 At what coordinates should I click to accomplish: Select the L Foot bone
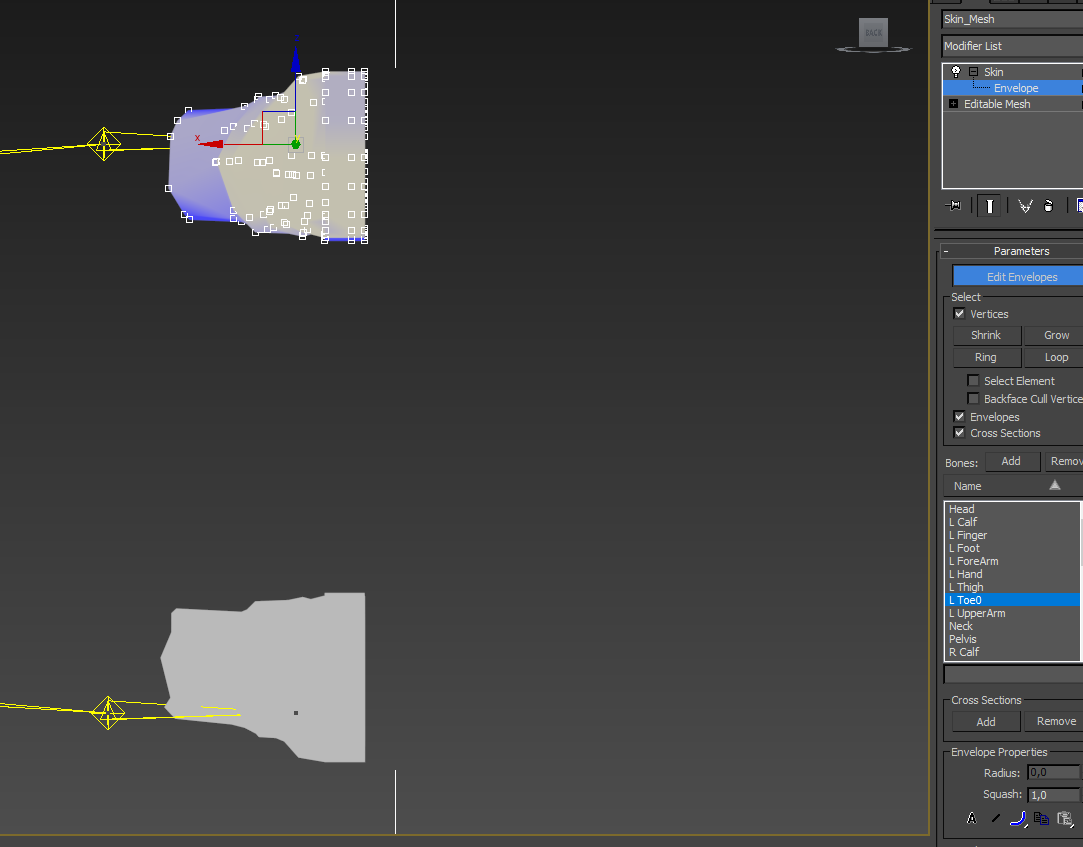point(965,548)
